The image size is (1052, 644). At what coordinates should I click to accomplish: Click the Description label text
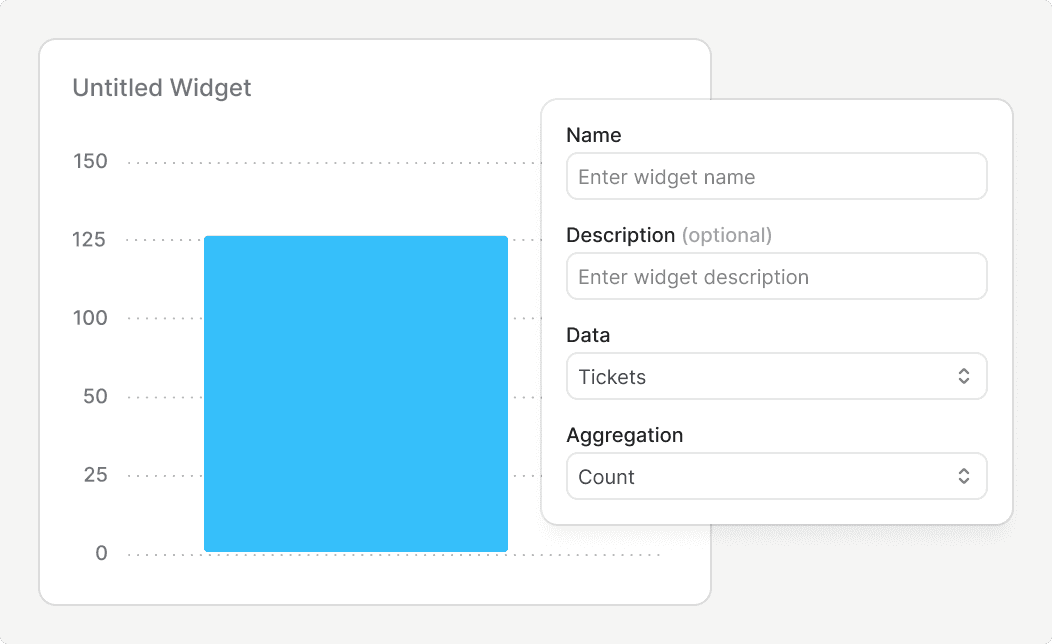point(620,235)
